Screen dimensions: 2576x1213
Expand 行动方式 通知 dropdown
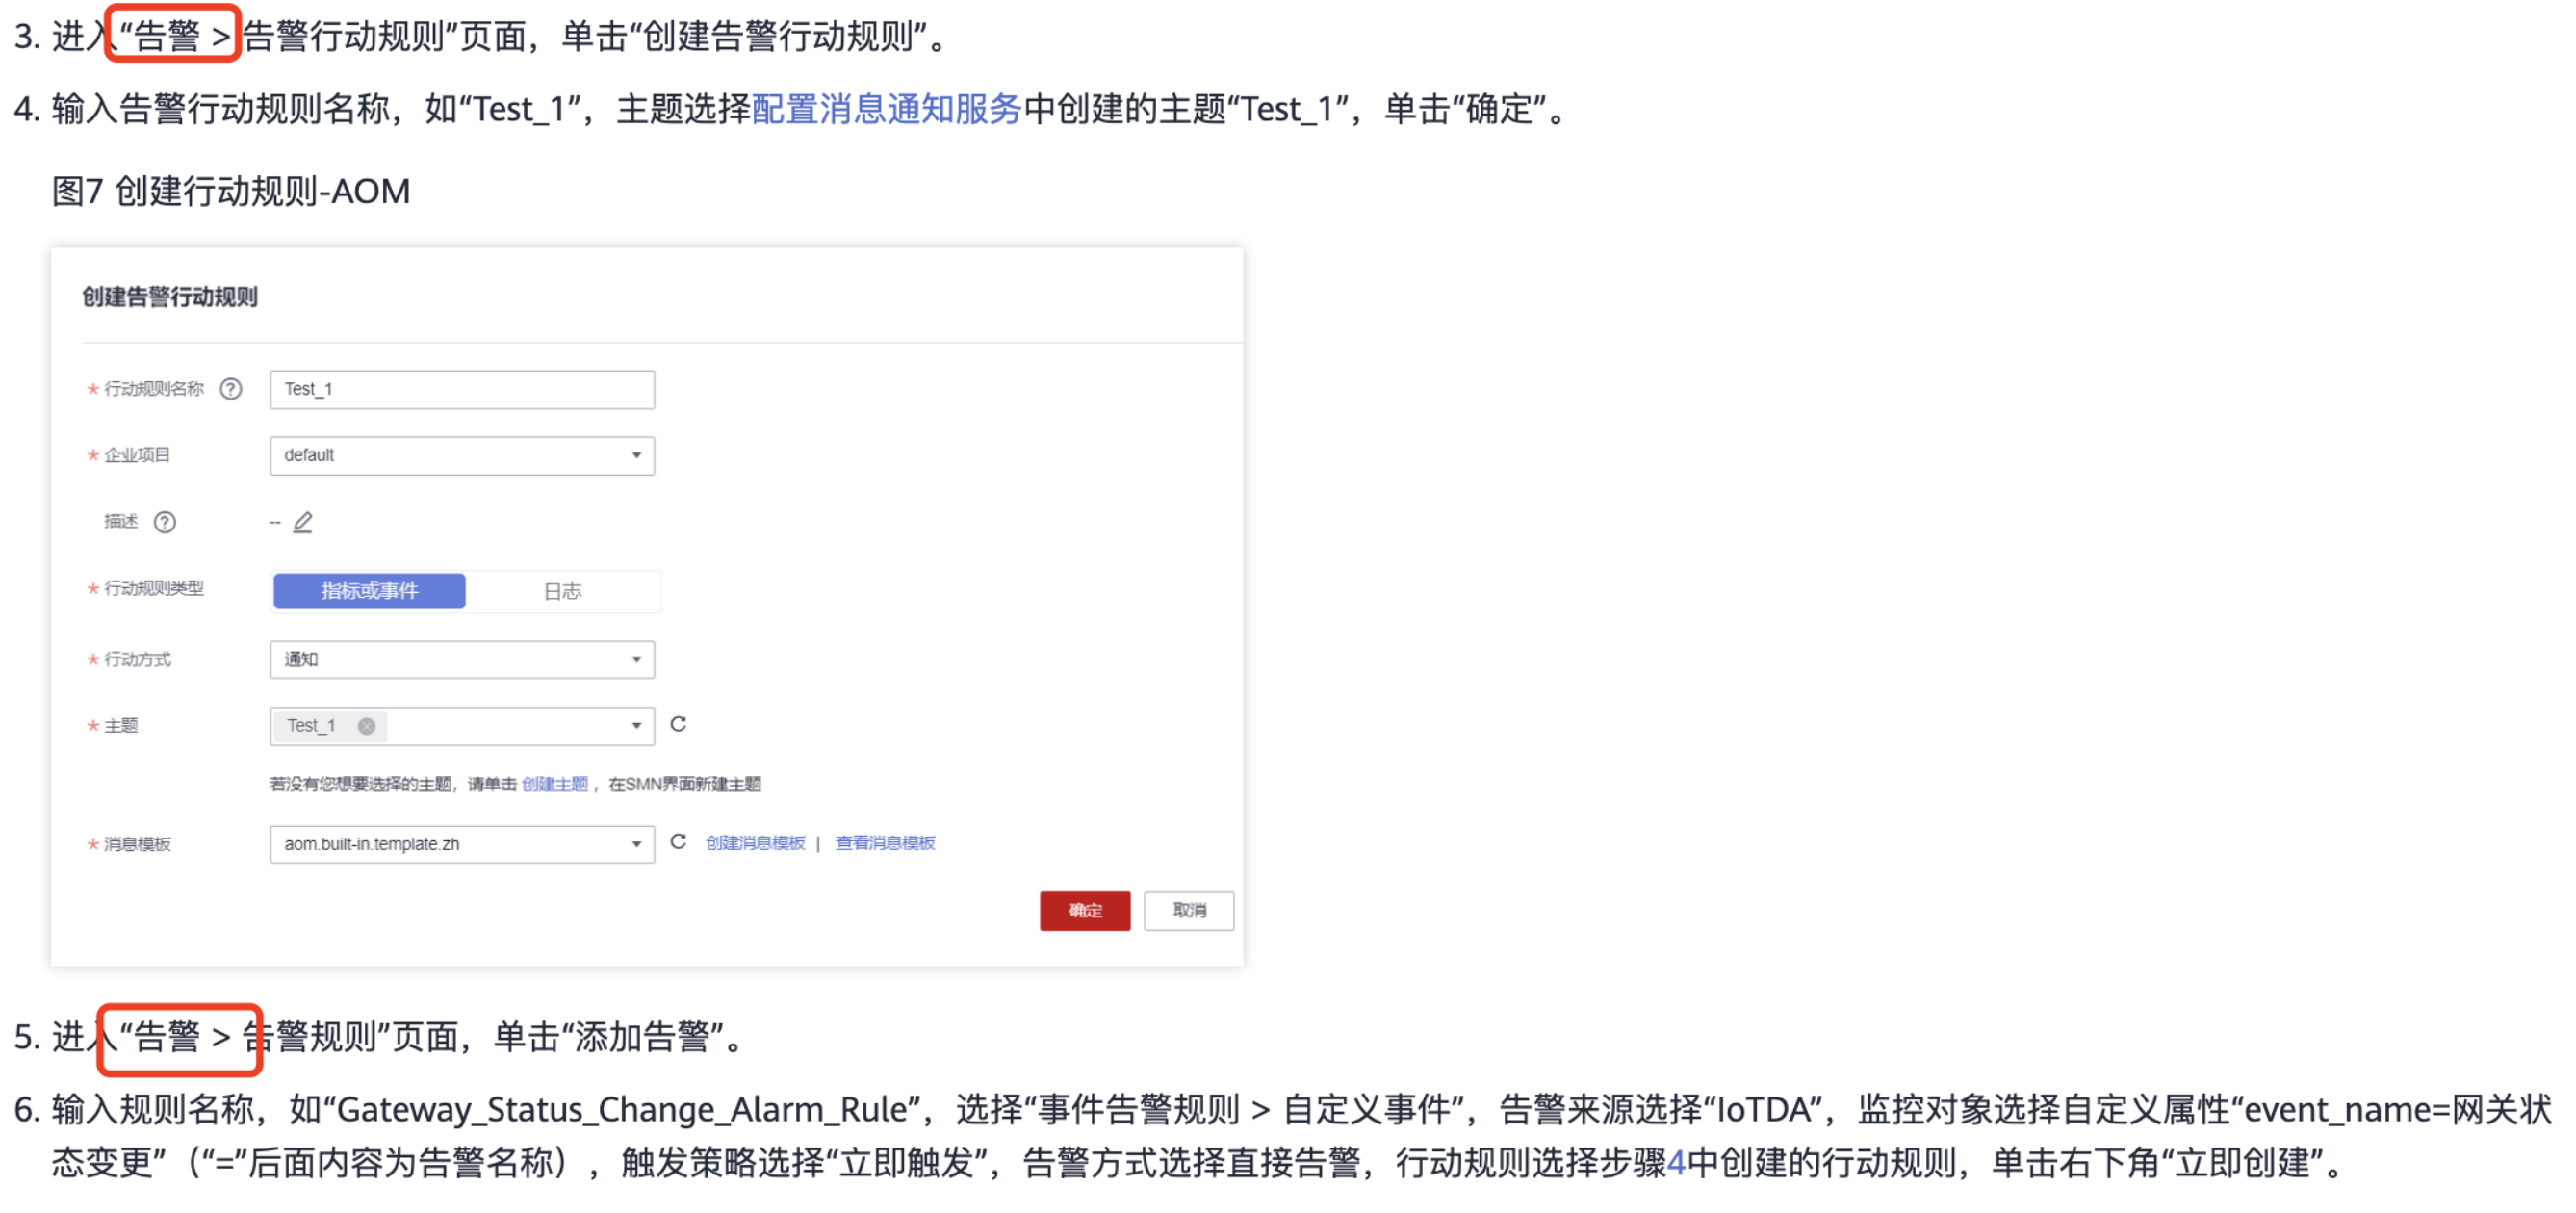click(462, 660)
